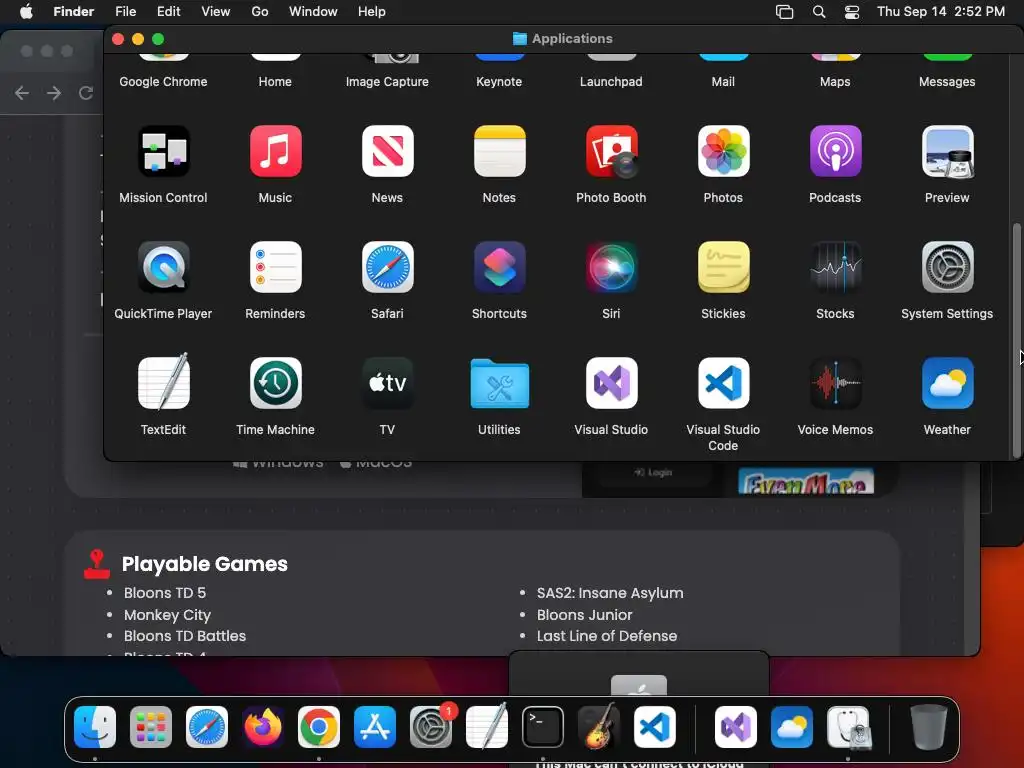The image size is (1024, 768).
Task: Open System Settings in Applications window
Action: coord(948,267)
